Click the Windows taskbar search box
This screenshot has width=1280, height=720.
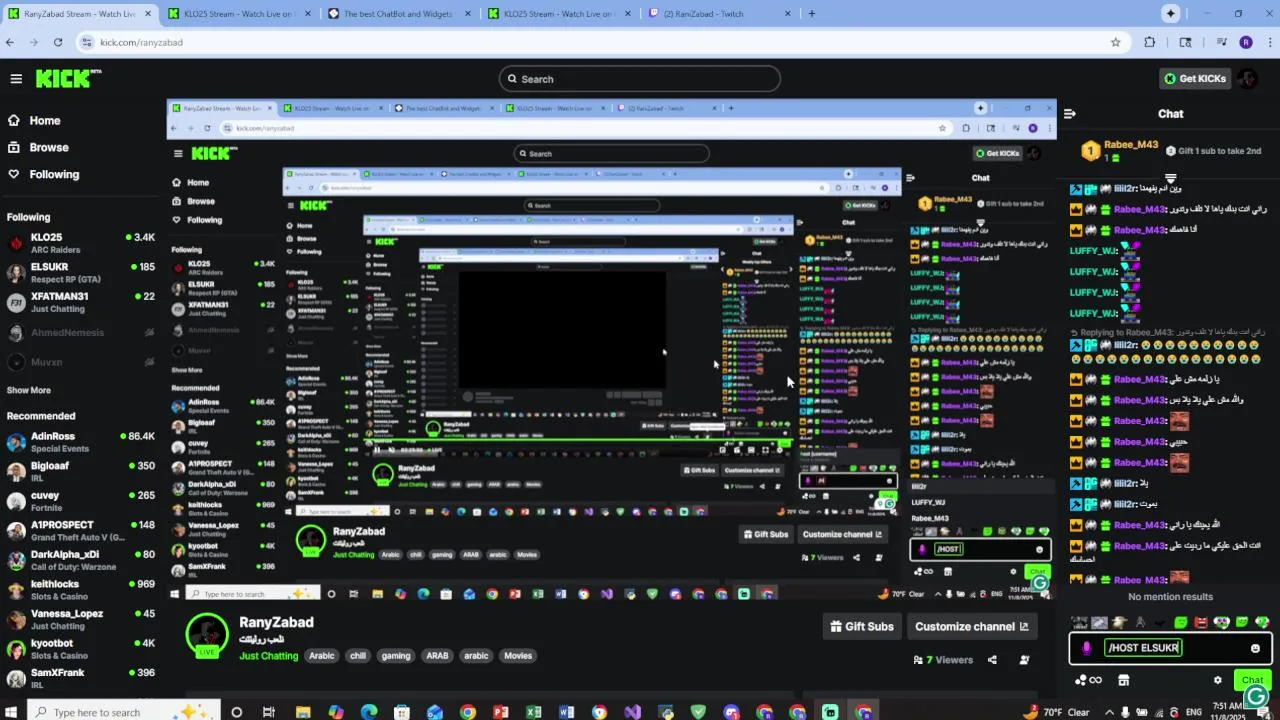click(122, 712)
